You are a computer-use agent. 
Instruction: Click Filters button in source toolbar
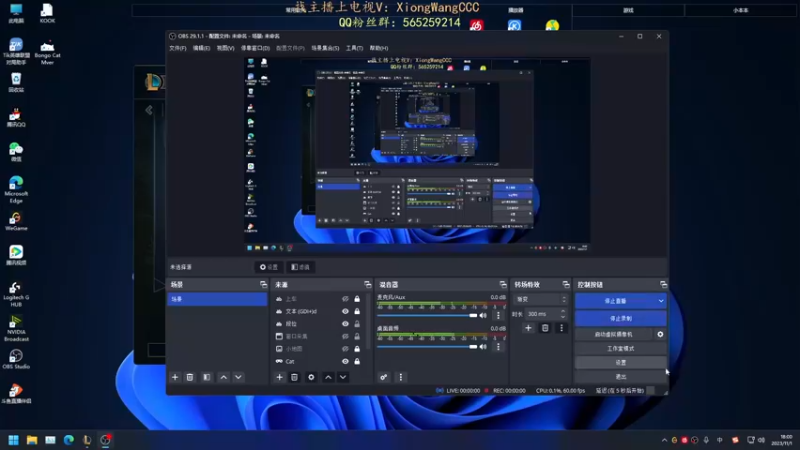[x=301, y=267]
